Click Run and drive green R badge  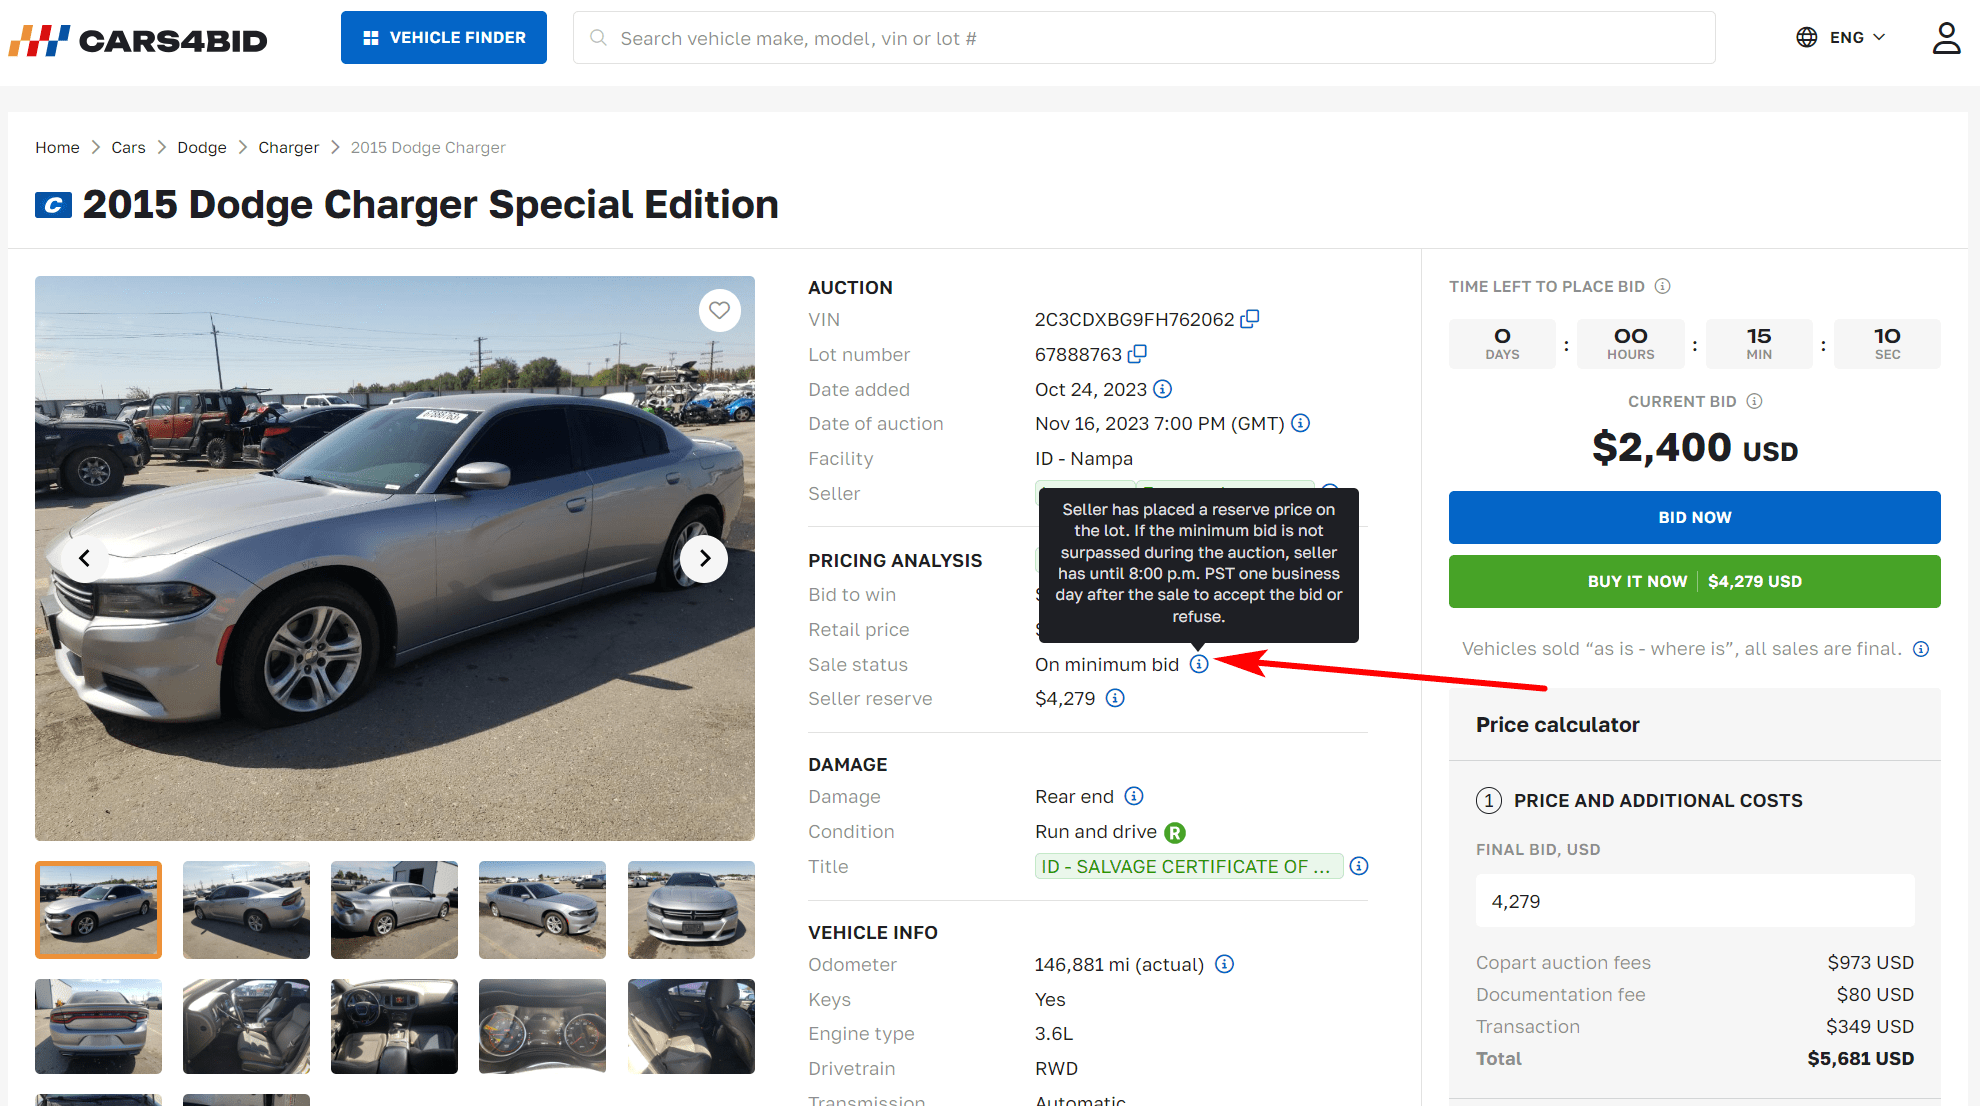1175,832
